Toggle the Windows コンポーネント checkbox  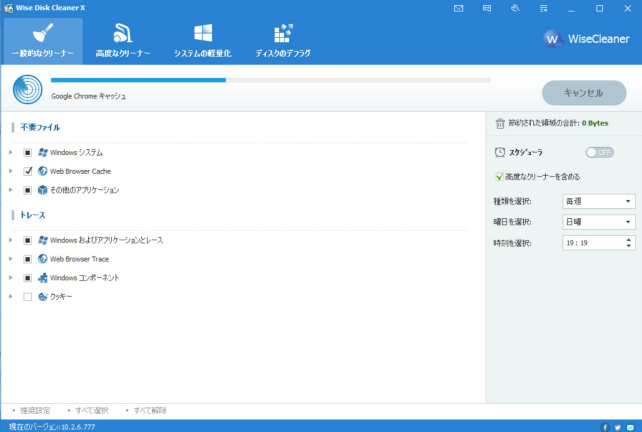pos(27,278)
